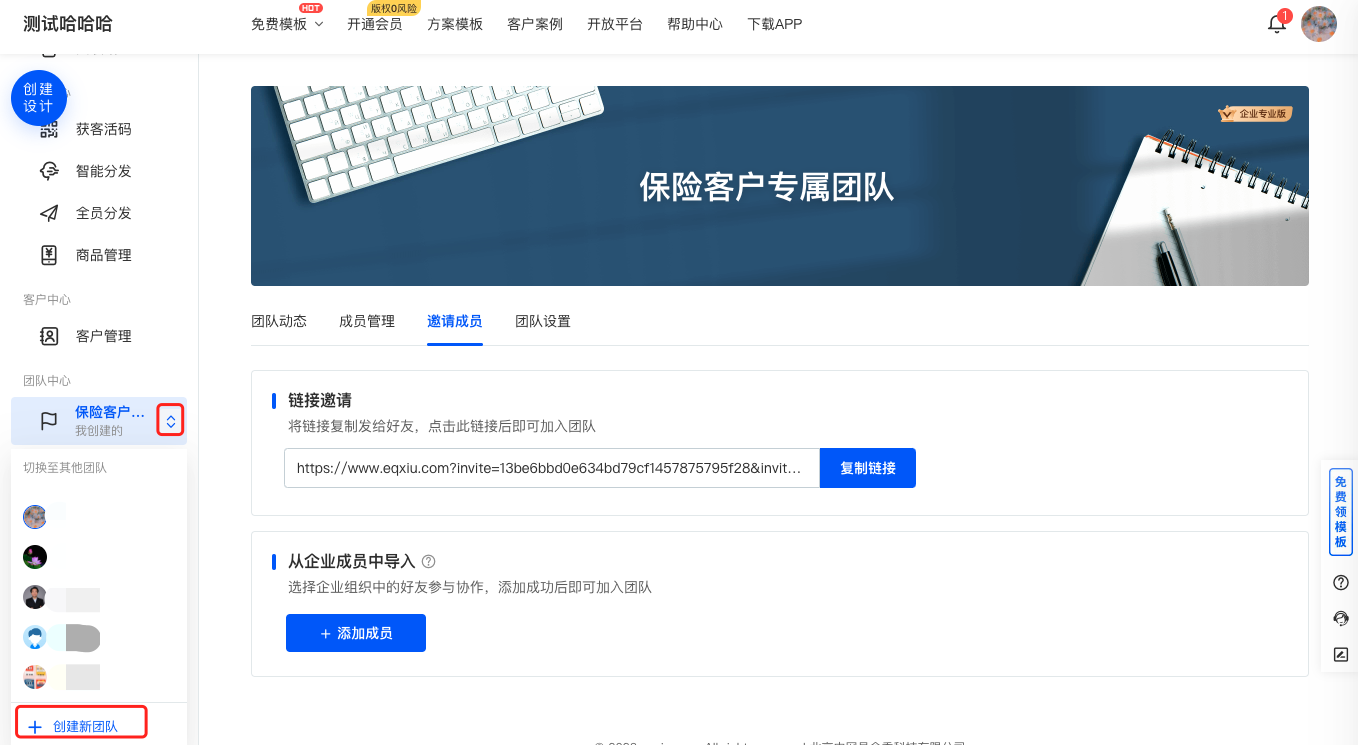Open 开放平台 in top navigation
The height and width of the screenshot is (745, 1358).
coord(615,24)
